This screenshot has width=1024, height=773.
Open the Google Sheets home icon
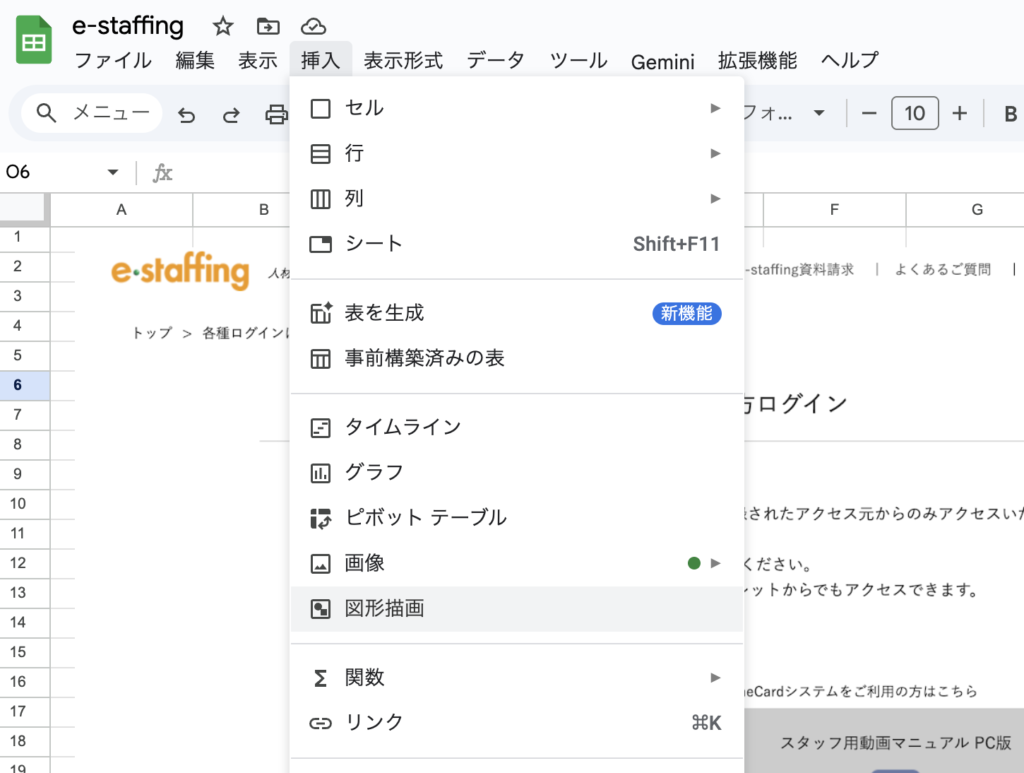pyautogui.click(x=34, y=41)
